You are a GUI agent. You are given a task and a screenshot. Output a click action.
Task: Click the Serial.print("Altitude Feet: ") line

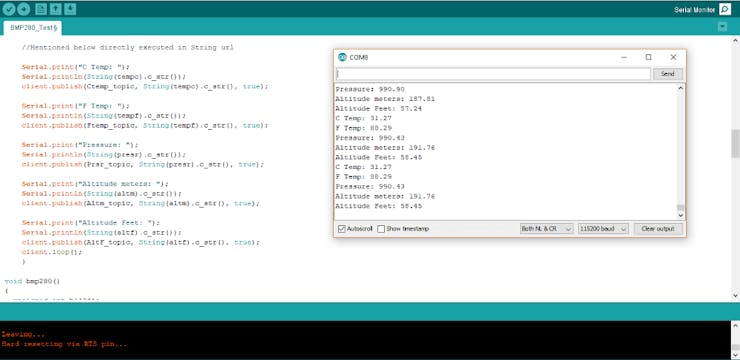(91, 223)
